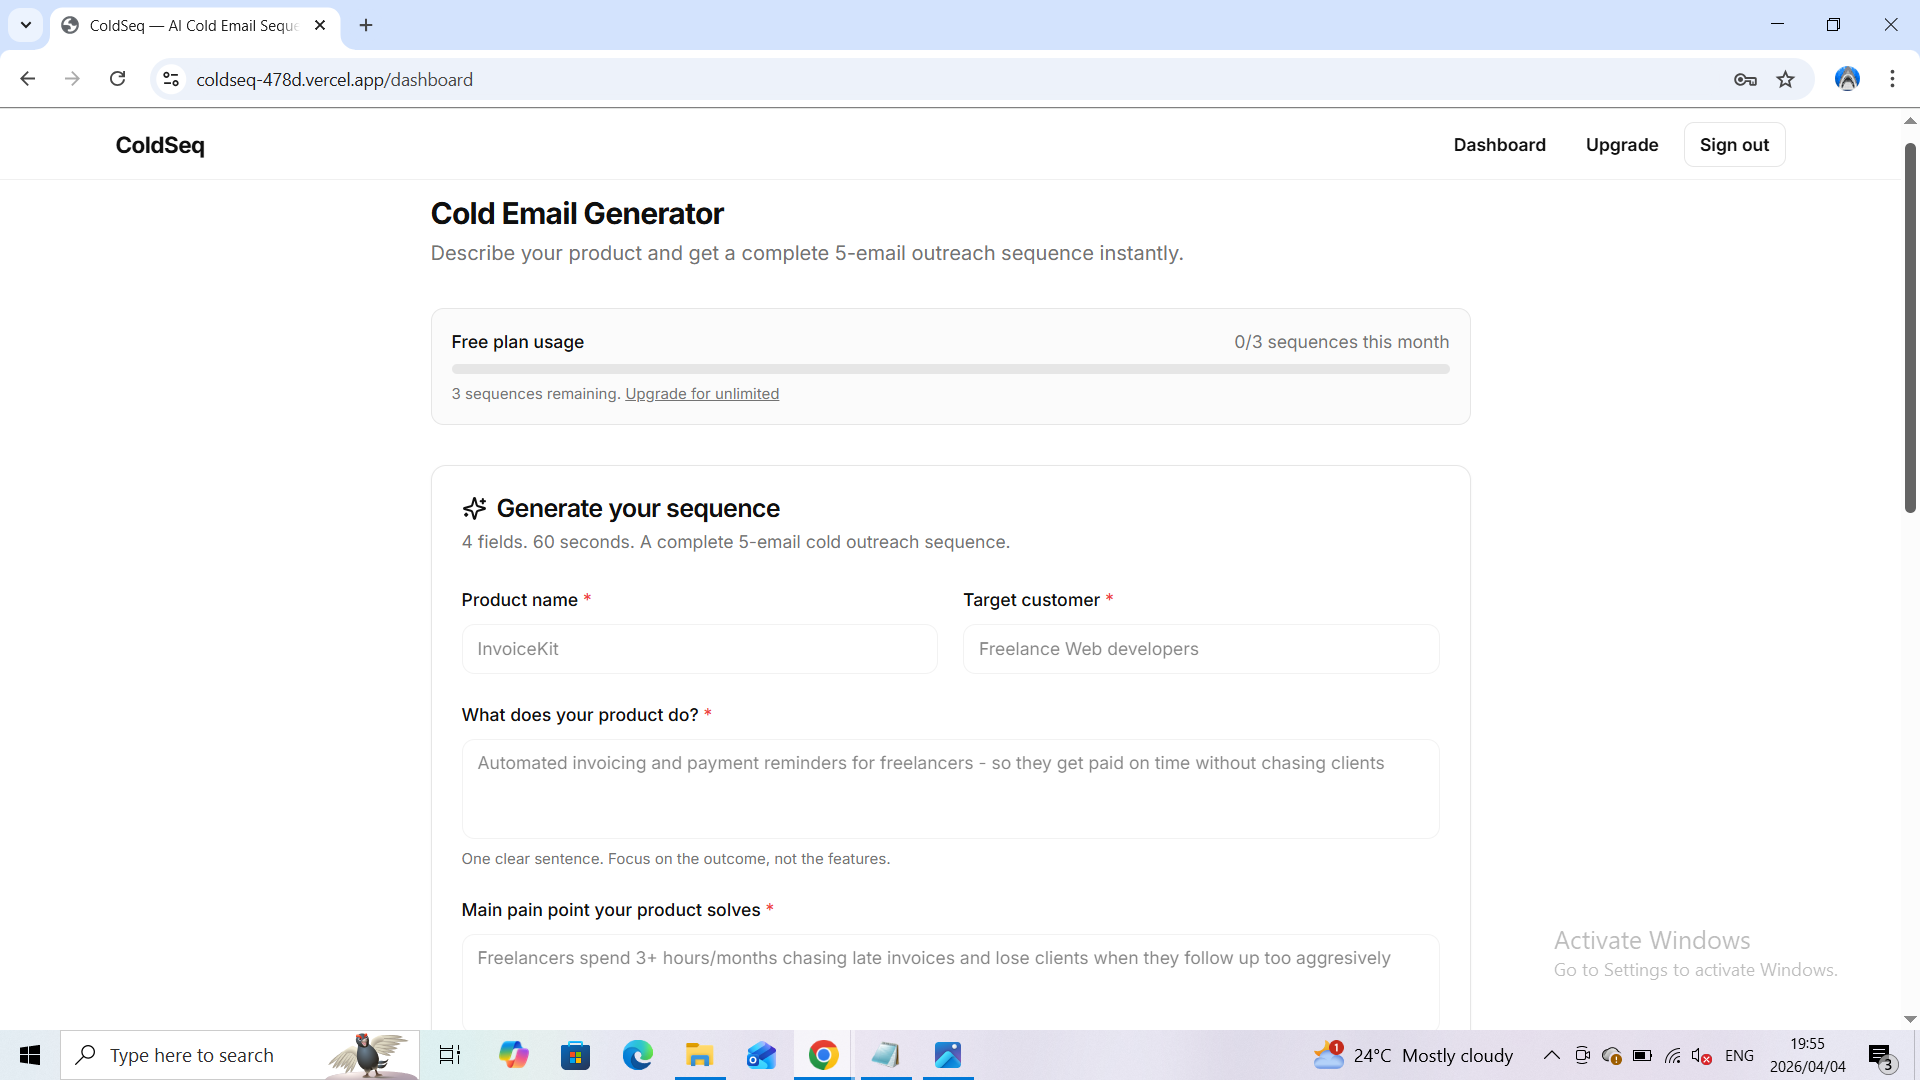The width and height of the screenshot is (1920, 1080).
Task: Launch File Explorer from the taskbar
Action: 700,1055
